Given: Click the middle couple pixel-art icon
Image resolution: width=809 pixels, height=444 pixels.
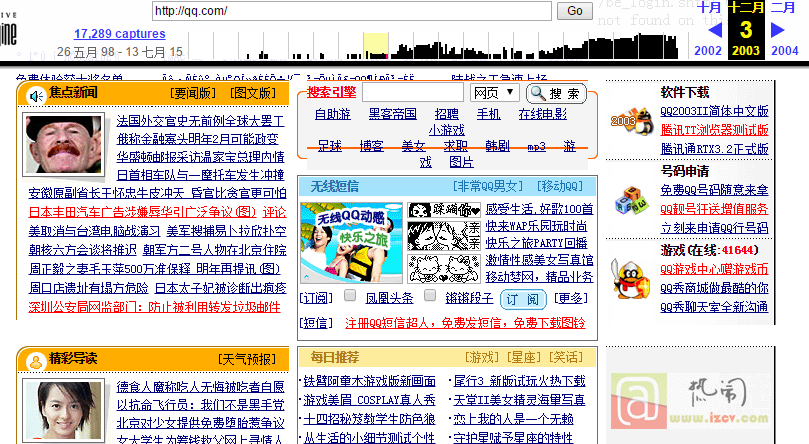Looking at the screenshot, I should click(x=444, y=236).
